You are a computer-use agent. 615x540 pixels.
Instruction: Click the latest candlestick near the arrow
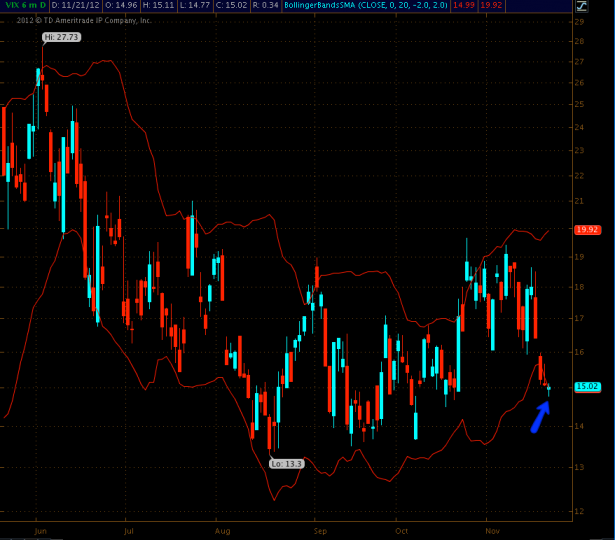548,386
